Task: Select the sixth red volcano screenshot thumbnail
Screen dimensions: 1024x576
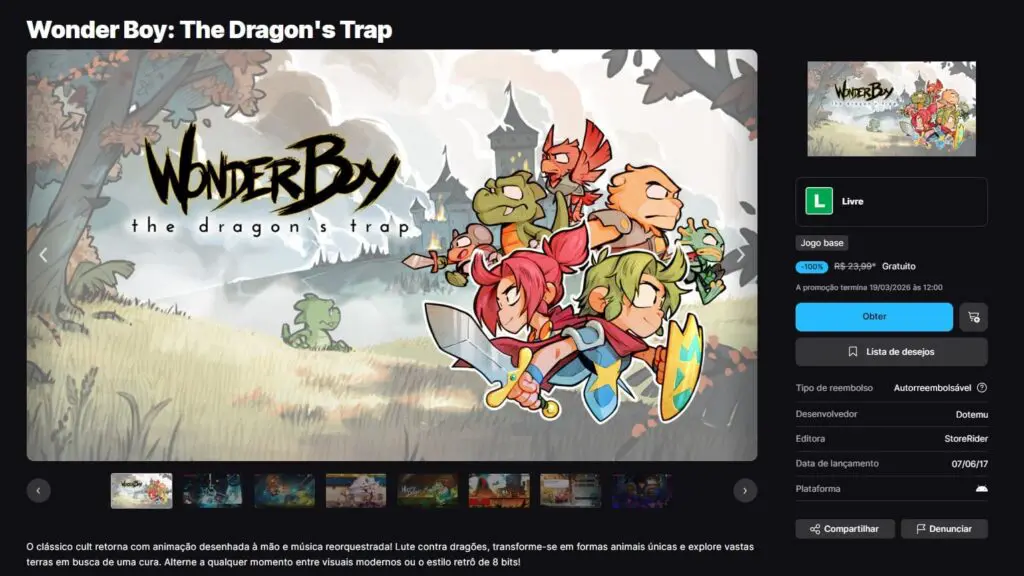Action: coord(499,491)
